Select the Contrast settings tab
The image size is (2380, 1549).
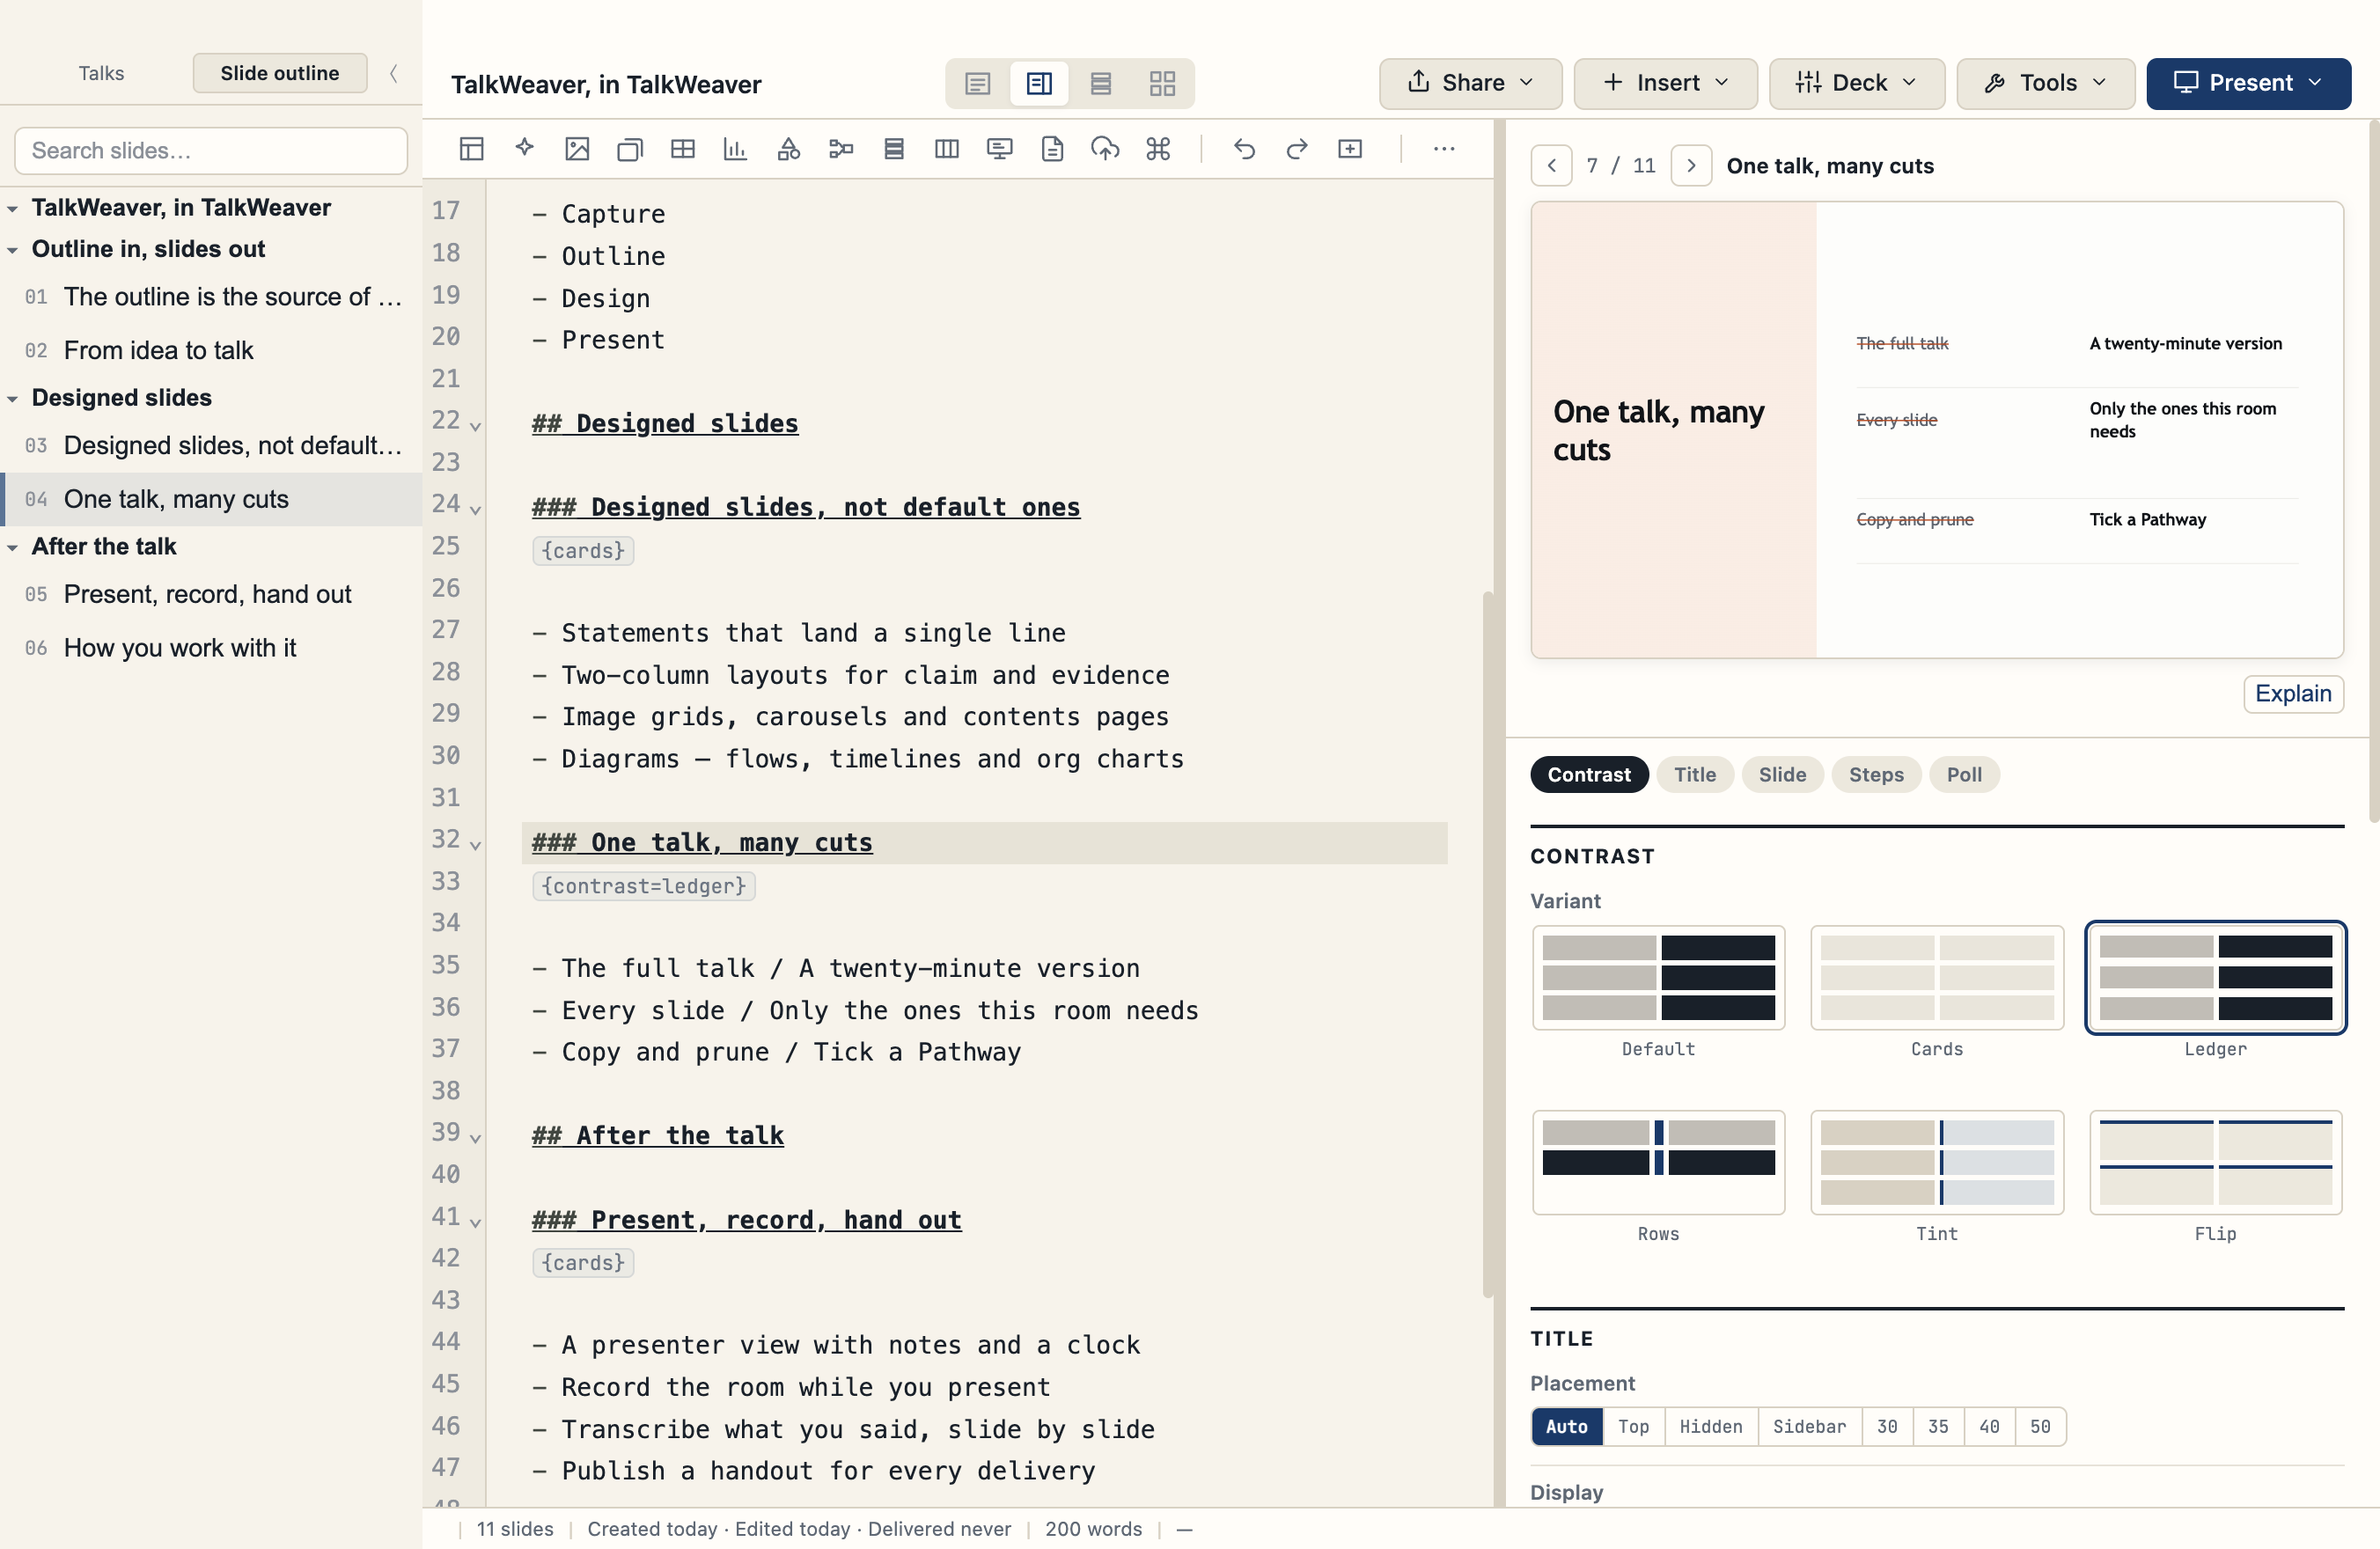point(1589,774)
